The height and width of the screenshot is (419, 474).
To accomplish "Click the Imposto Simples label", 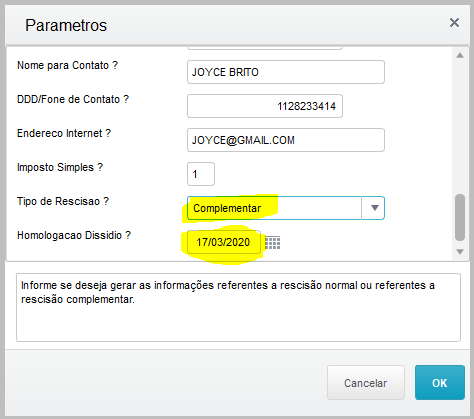I will (x=60, y=167).
